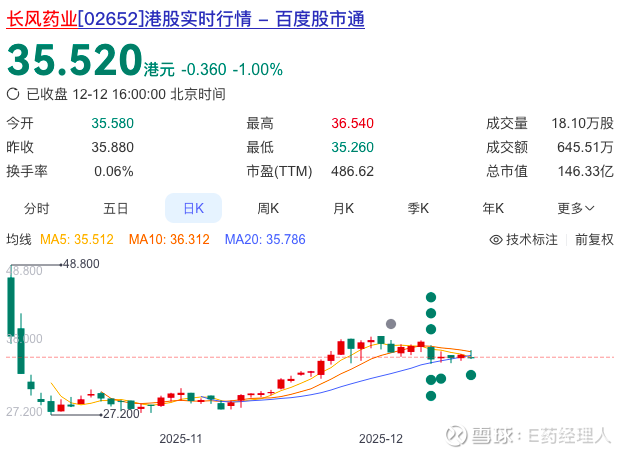Image resolution: width=630 pixels, height=455 pixels.
Task: Click the 最高 value 36.540
Action: click(352, 123)
